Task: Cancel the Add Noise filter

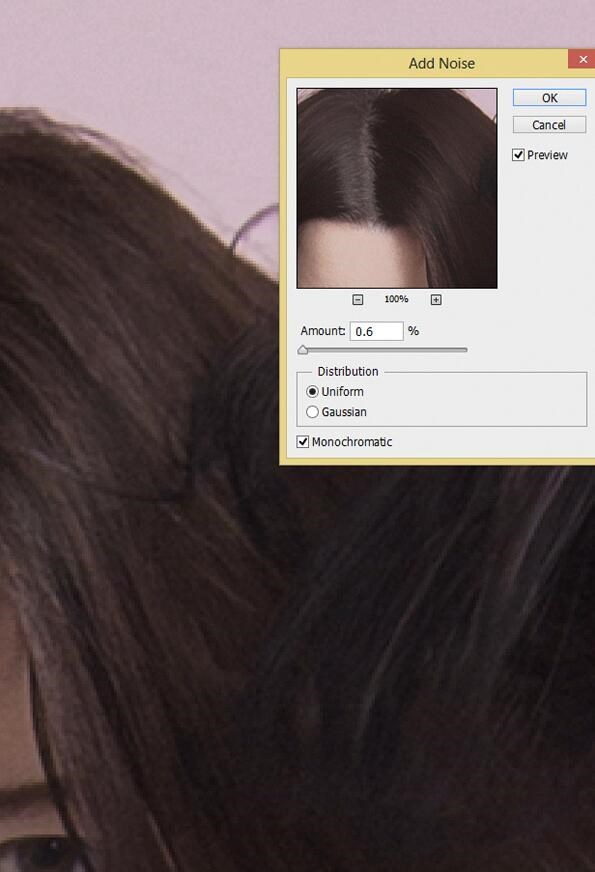Action: 549,125
